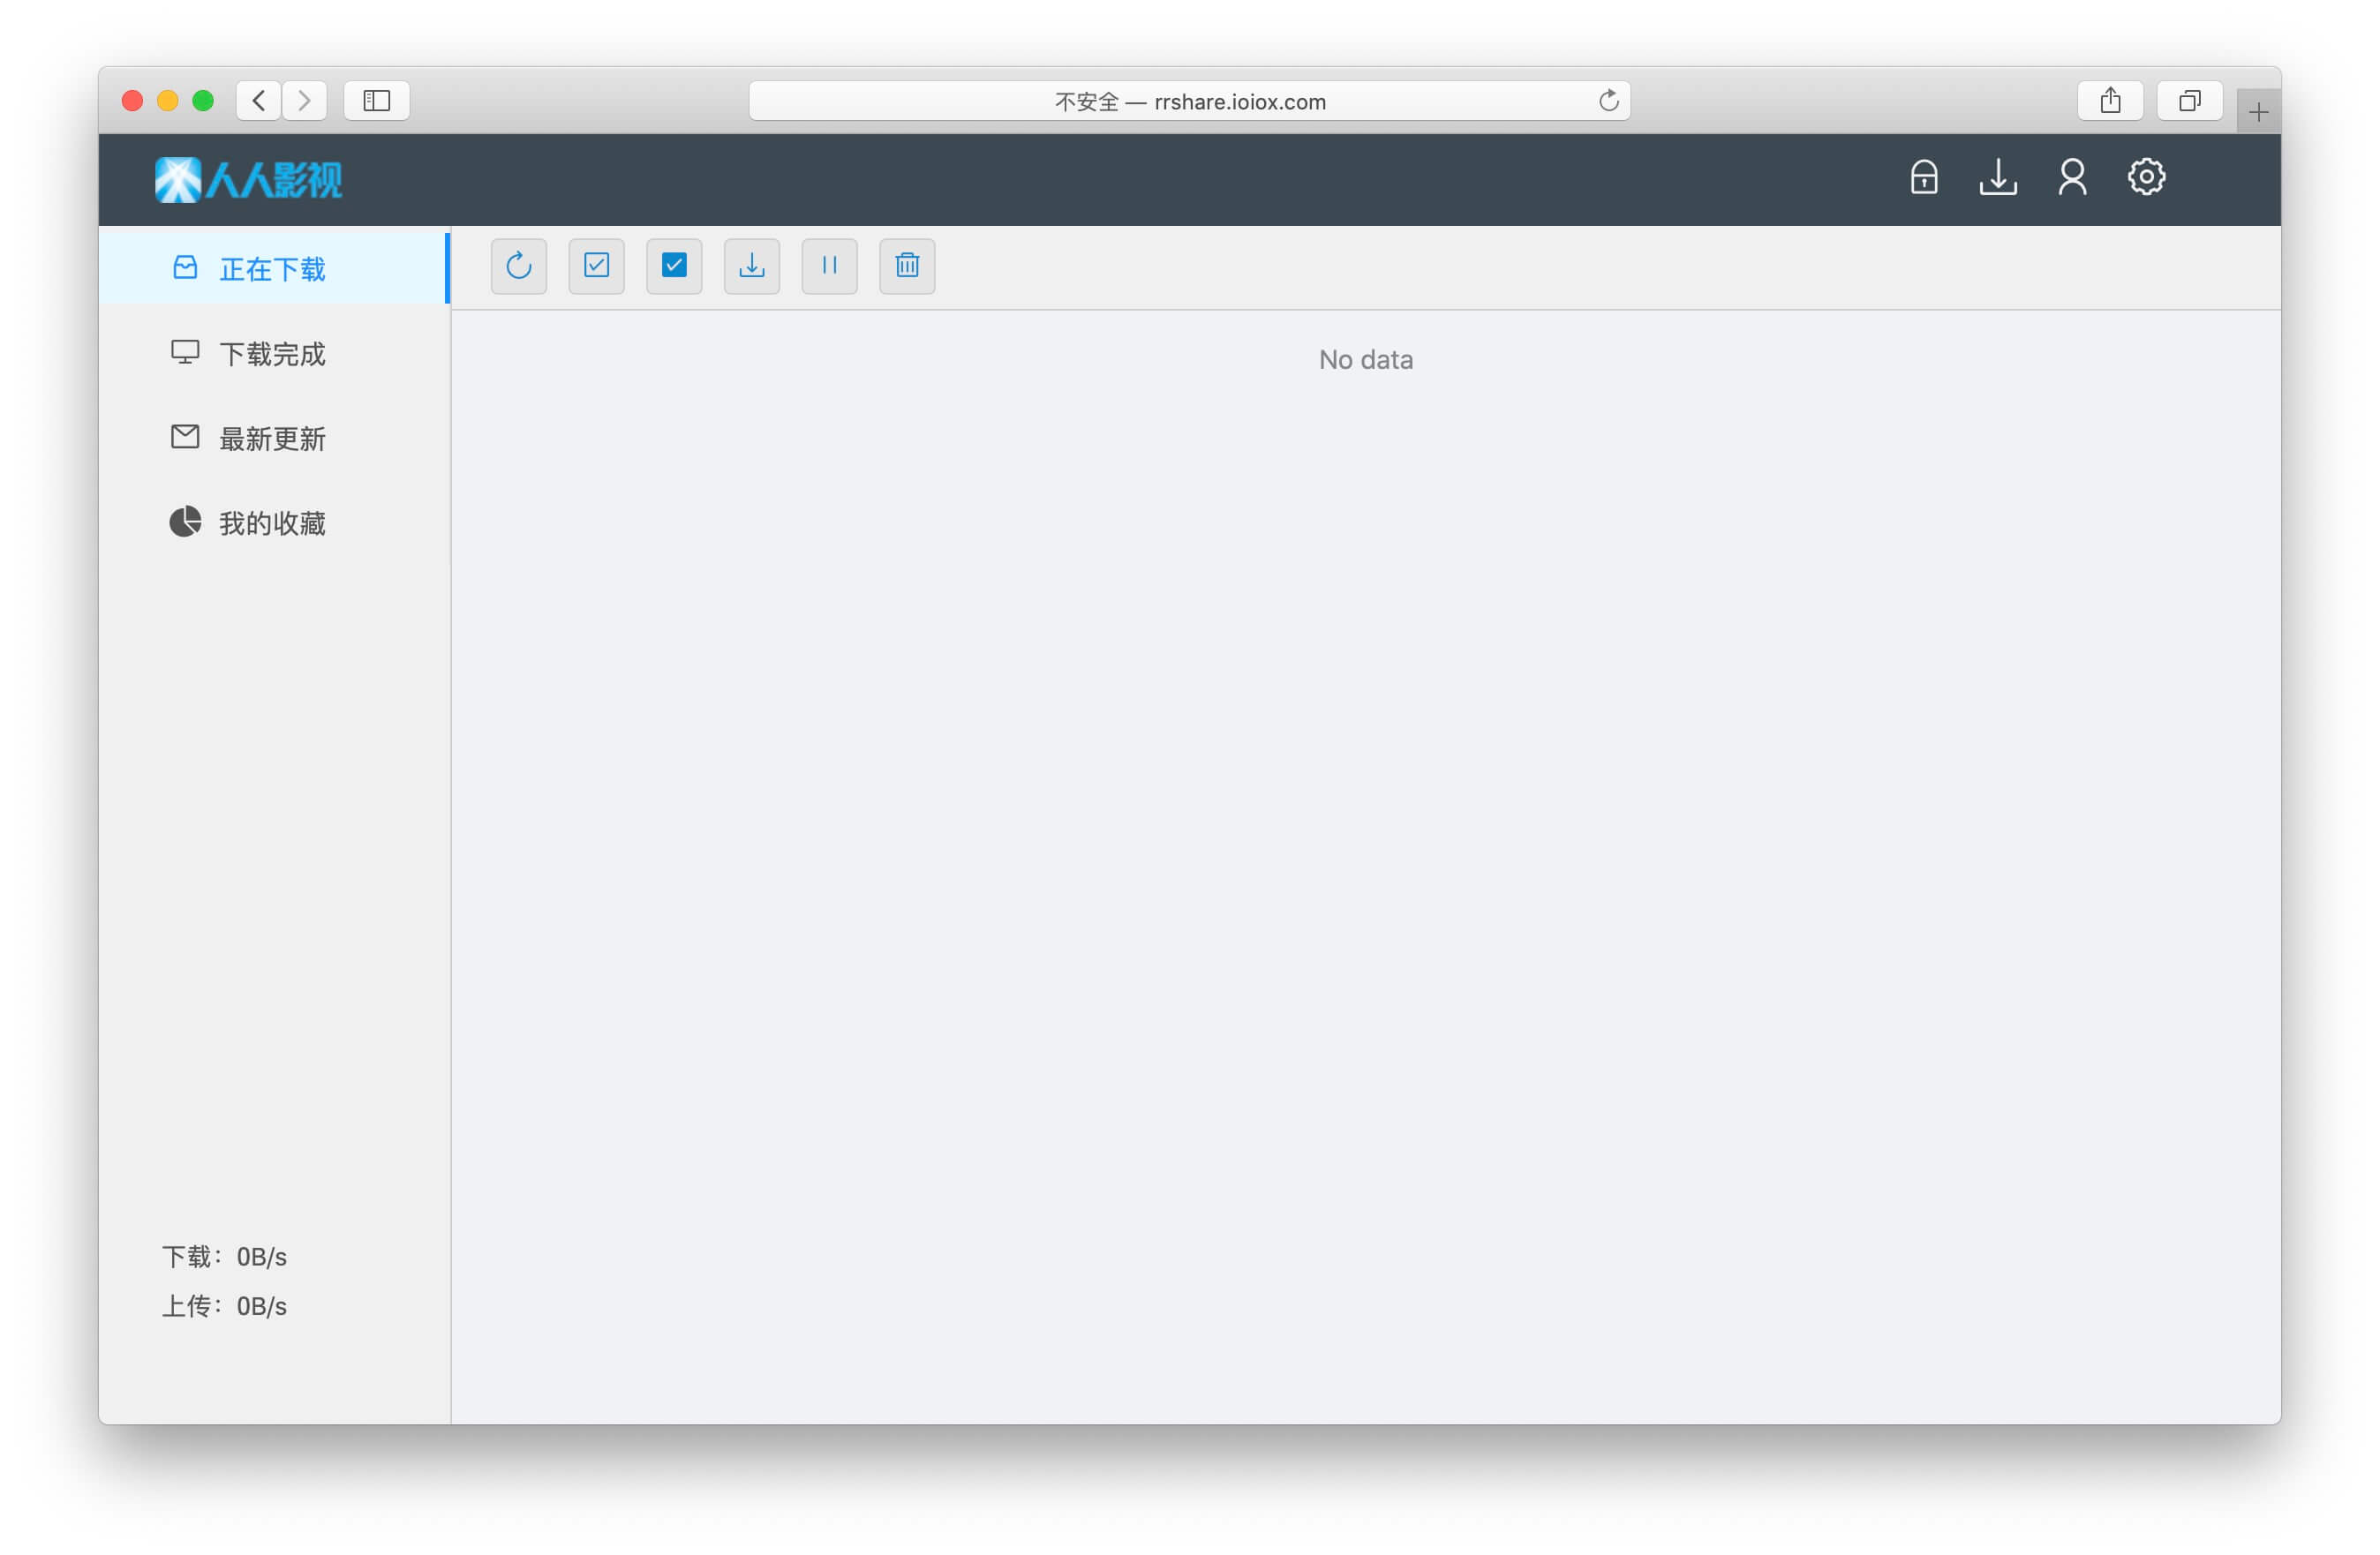Open a new Safari tab
Screen dimensions: 2380x1555
2258,112
